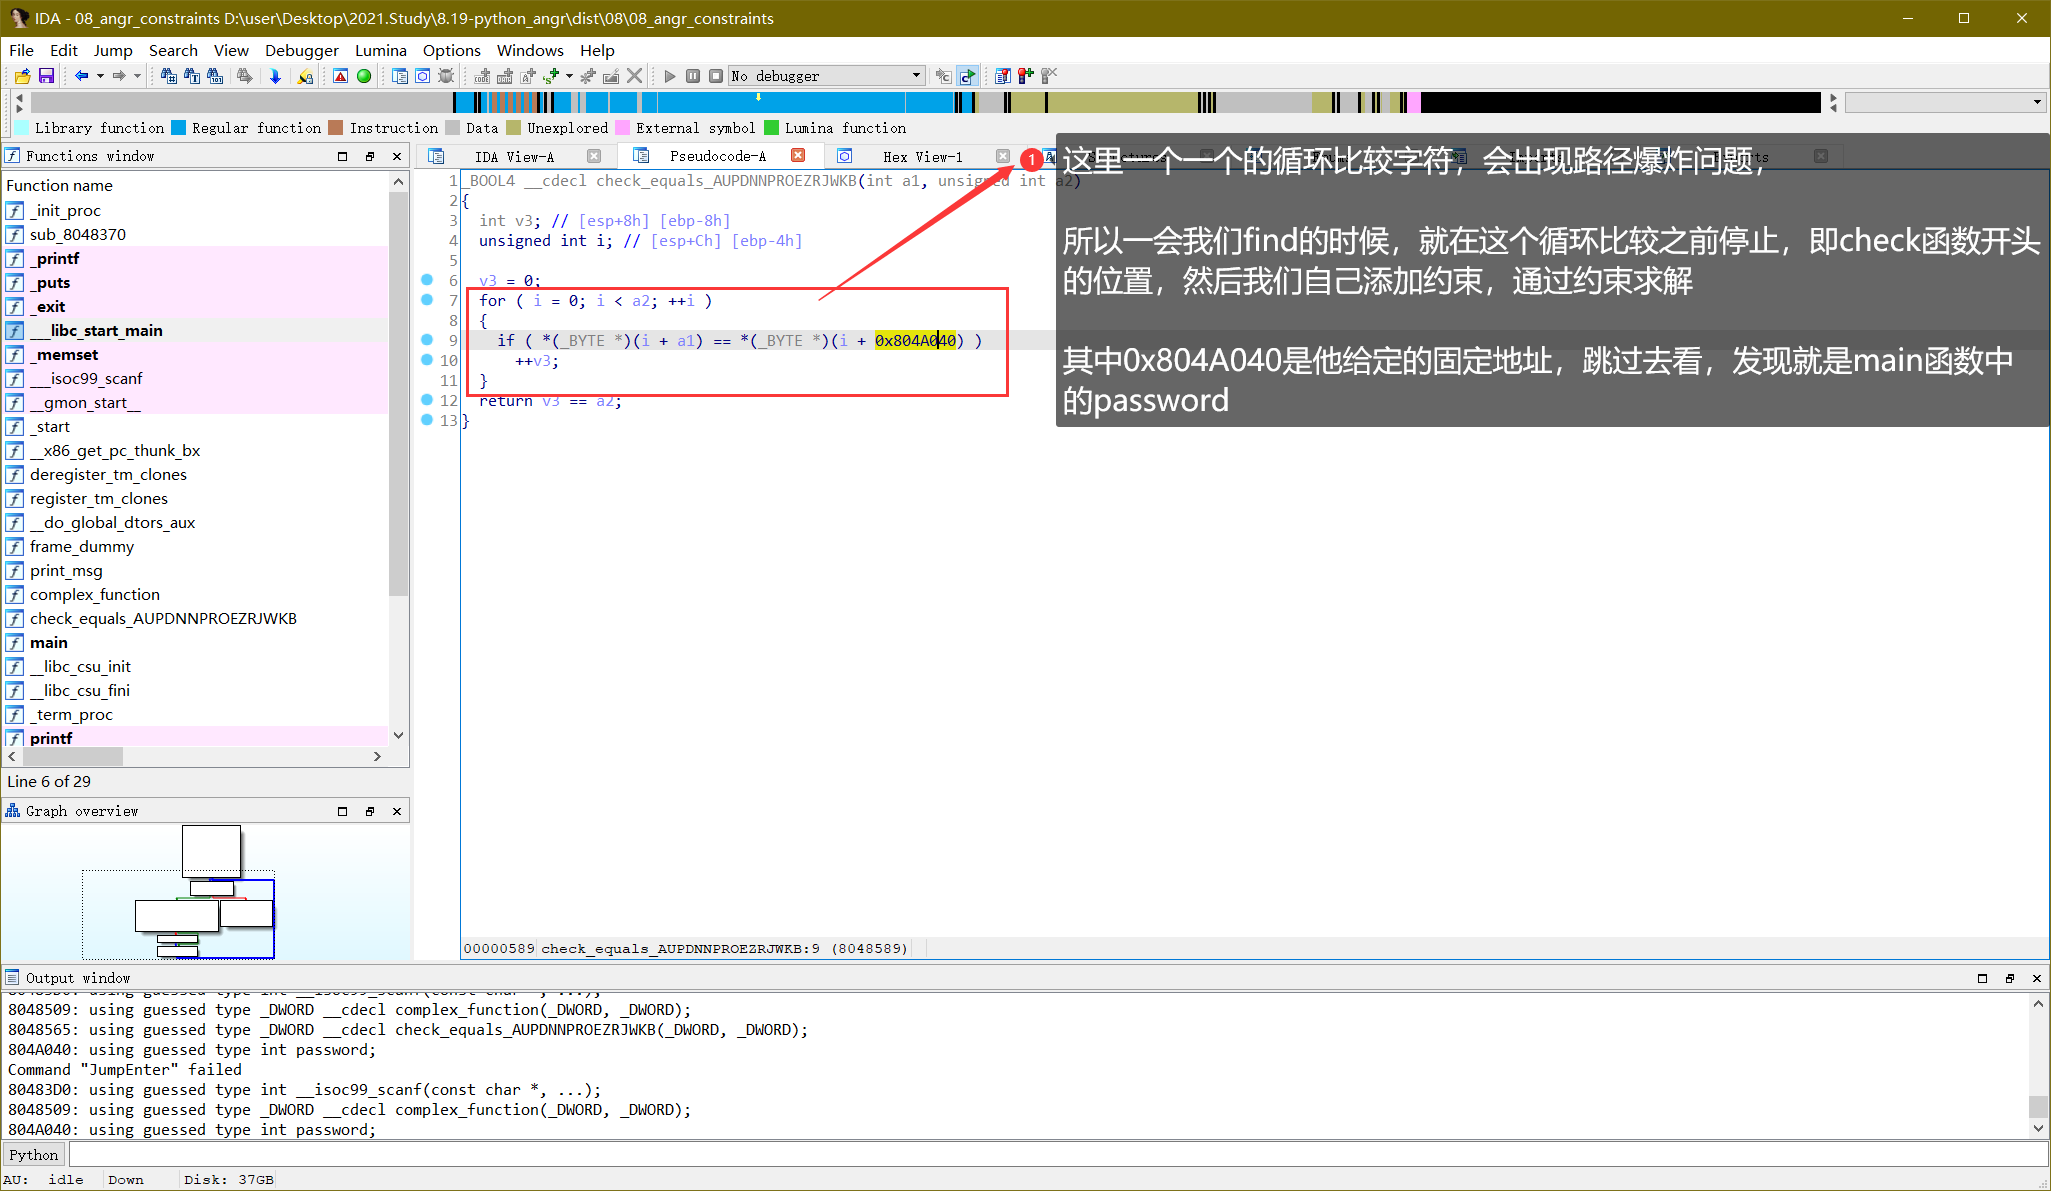Image resolution: width=2051 pixels, height=1191 pixels.
Task: Expand back navigation history dropdown arrow
Action: 100,76
